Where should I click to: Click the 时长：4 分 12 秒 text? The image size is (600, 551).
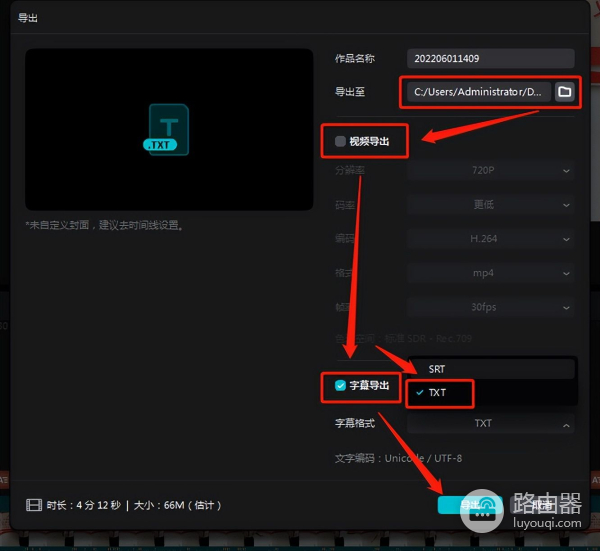[84, 505]
